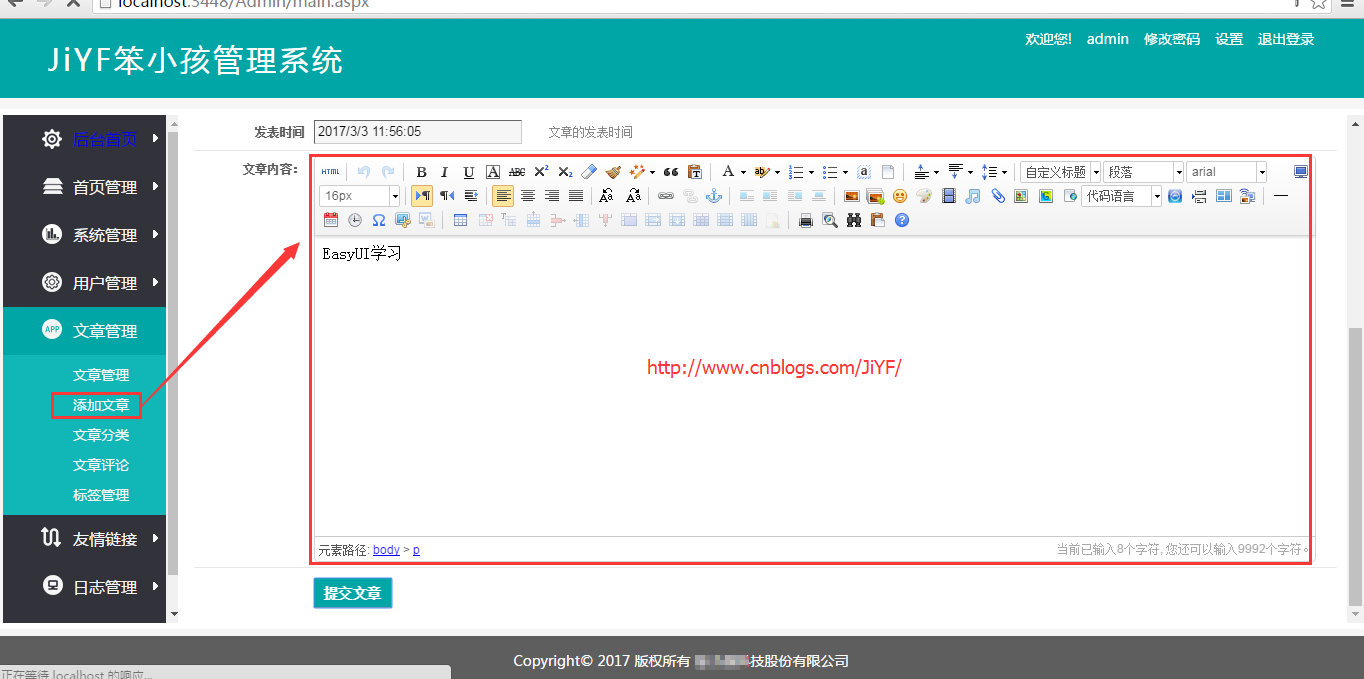1364x679 pixels.
Task: Add a border to characters
Action: tap(493, 172)
